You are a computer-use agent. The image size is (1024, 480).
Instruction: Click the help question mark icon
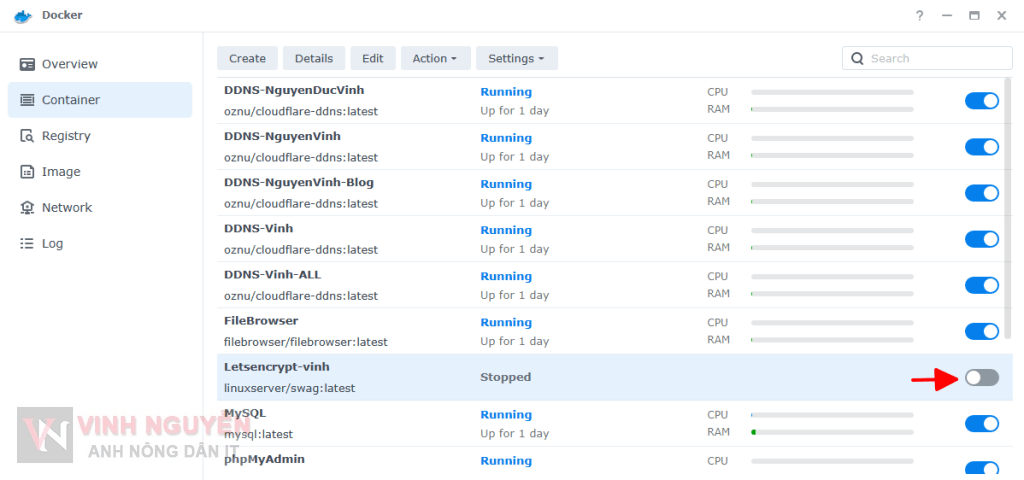tap(919, 16)
